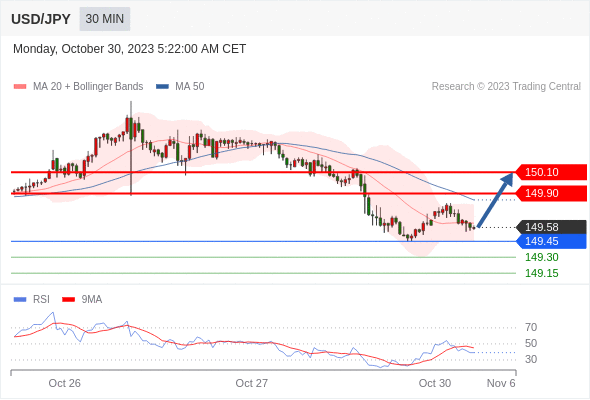This screenshot has width=590, height=400.
Task: Click the RSI 70 level label
Action: coord(531,327)
